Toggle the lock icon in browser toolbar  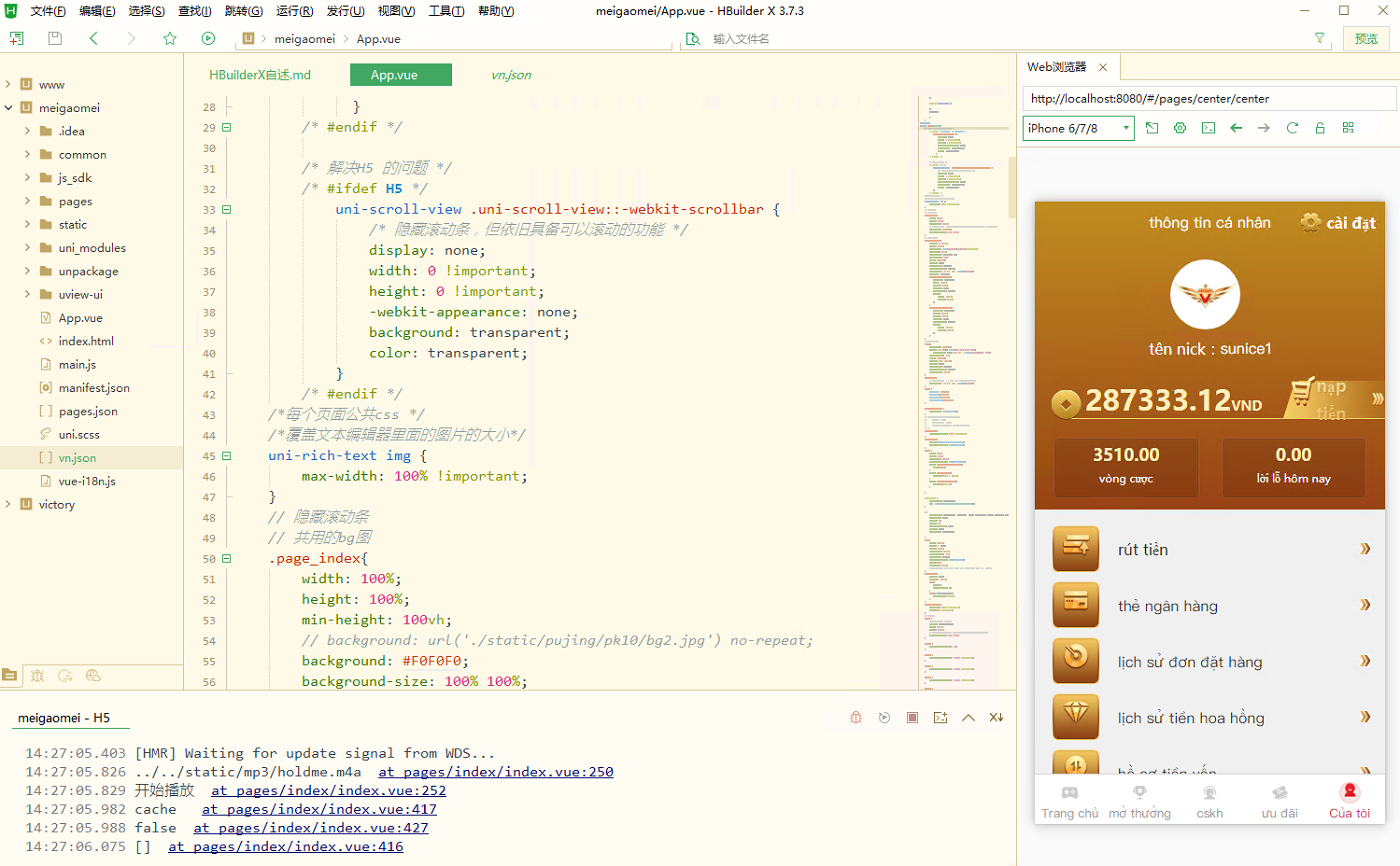1320,128
